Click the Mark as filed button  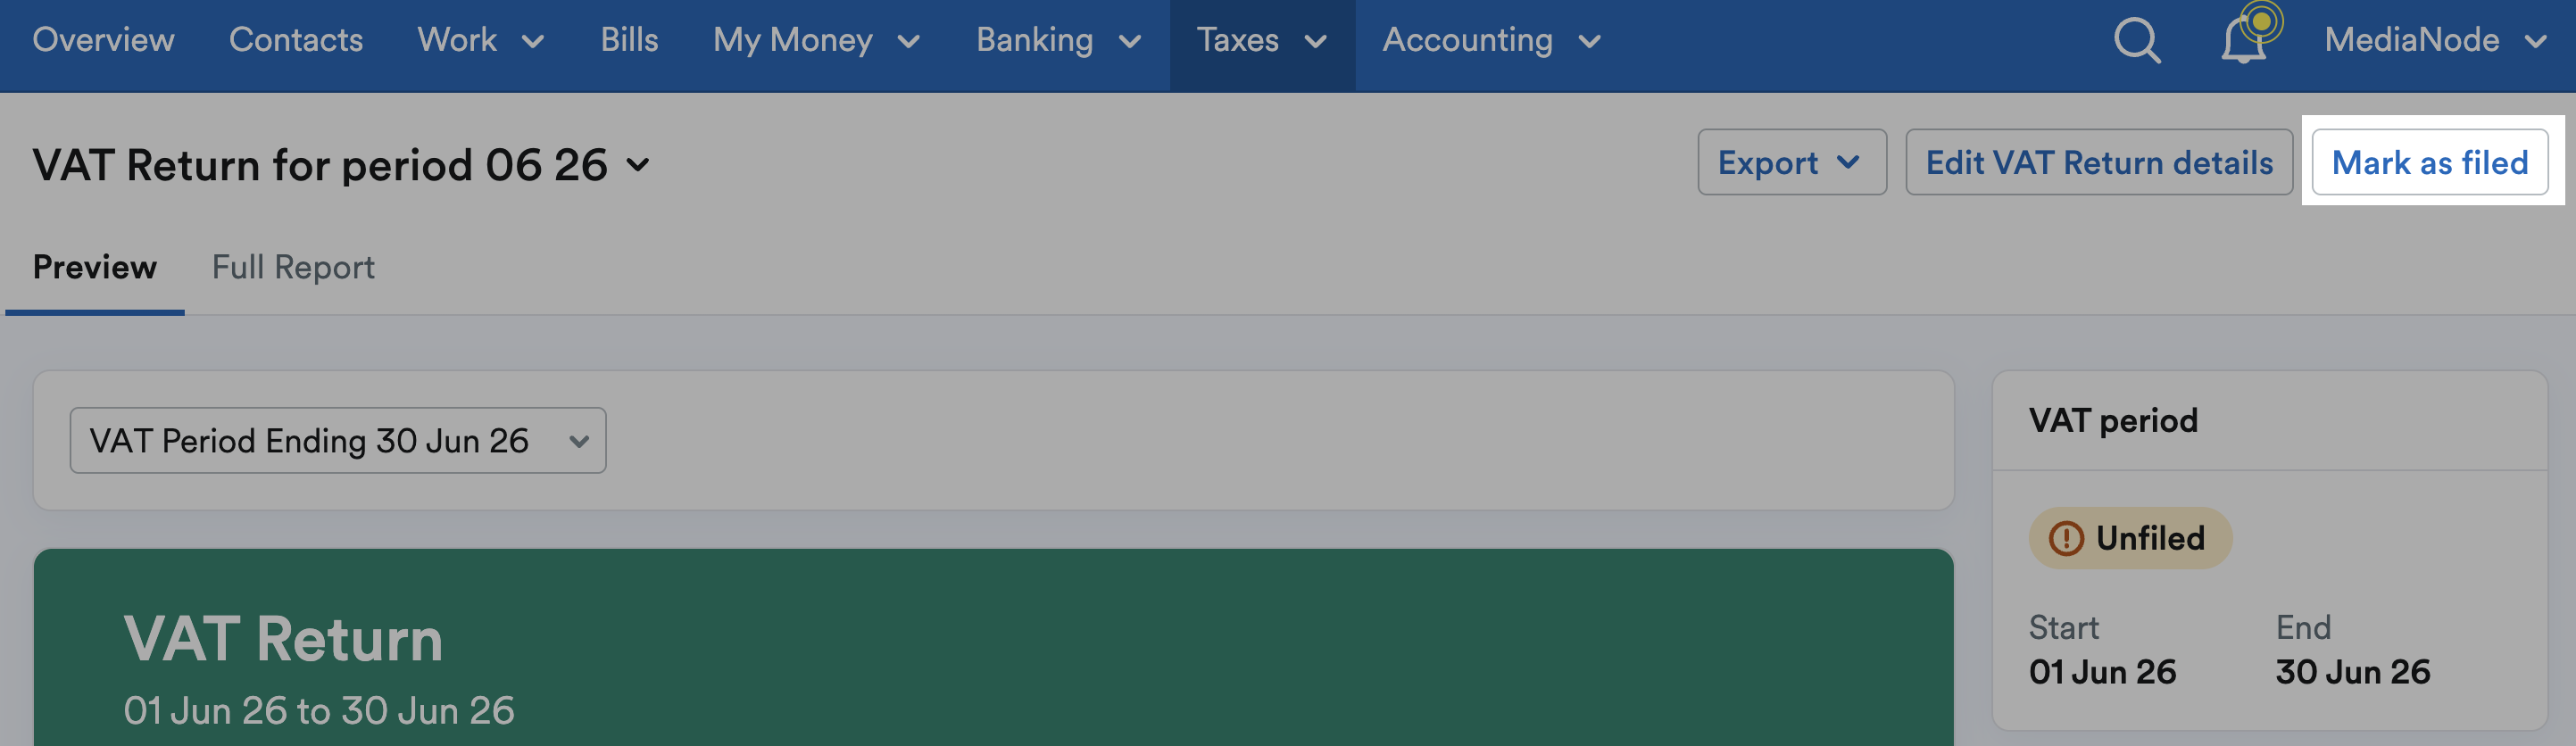[2429, 162]
